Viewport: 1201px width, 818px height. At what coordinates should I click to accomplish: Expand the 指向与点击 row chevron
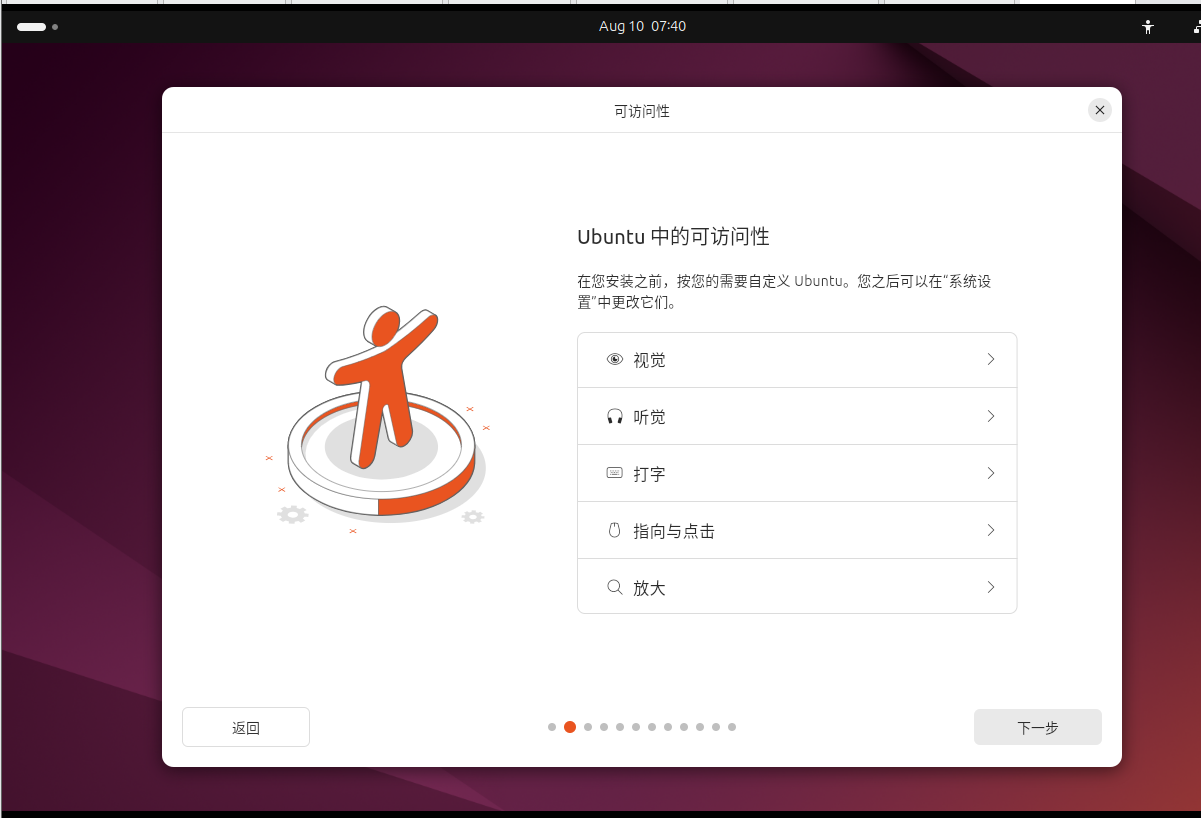coord(991,530)
